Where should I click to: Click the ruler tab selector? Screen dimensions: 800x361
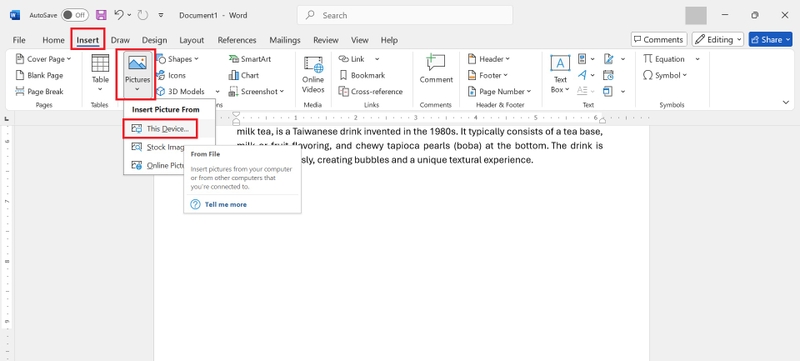[x=7, y=119]
